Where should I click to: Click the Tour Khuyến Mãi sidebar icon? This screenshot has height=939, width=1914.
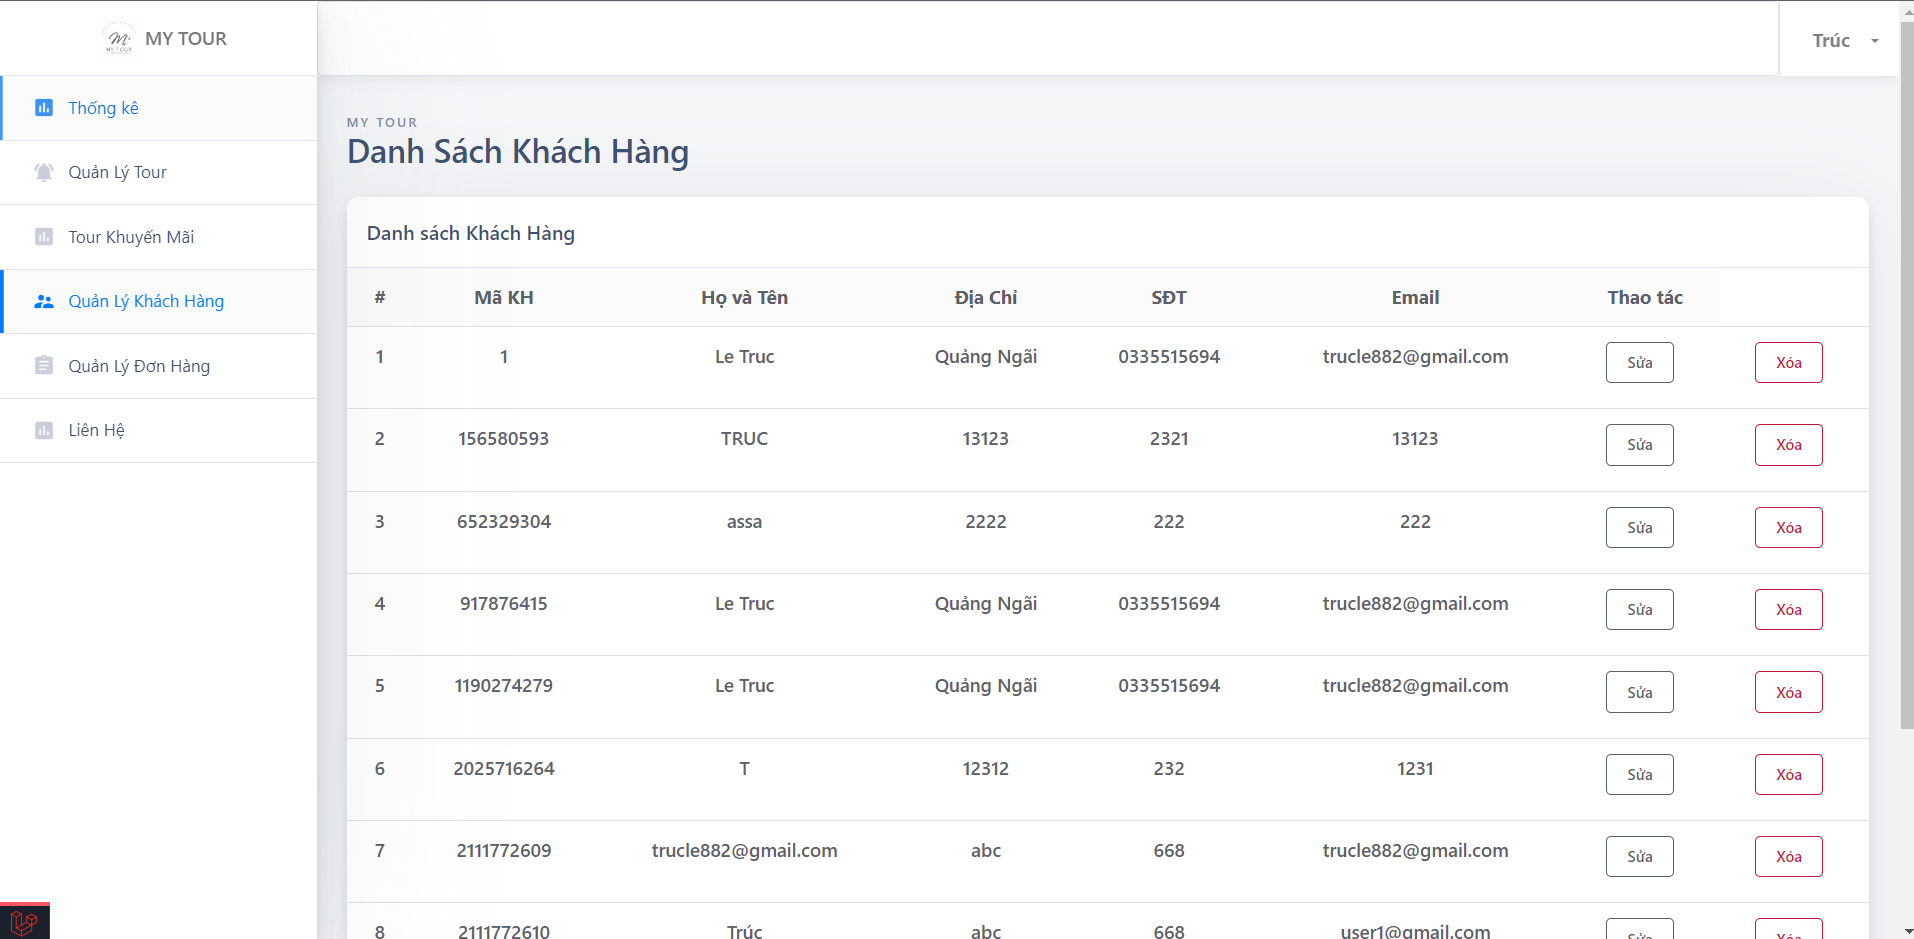(x=44, y=237)
